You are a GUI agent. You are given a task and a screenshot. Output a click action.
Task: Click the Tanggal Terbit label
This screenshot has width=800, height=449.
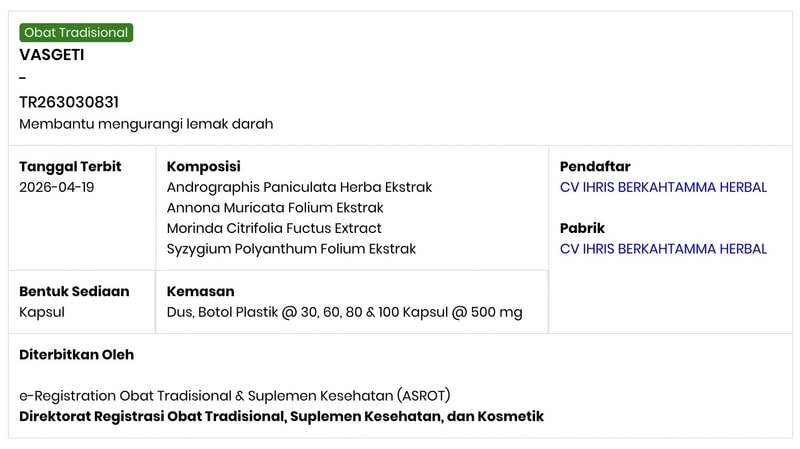tap(70, 167)
